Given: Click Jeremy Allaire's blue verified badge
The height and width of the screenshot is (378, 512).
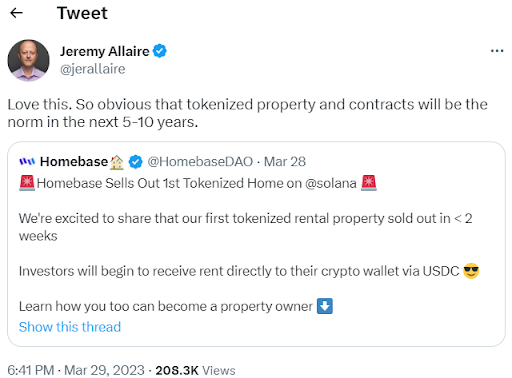Looking at the screenshot, I should click(x=160, y=51).
